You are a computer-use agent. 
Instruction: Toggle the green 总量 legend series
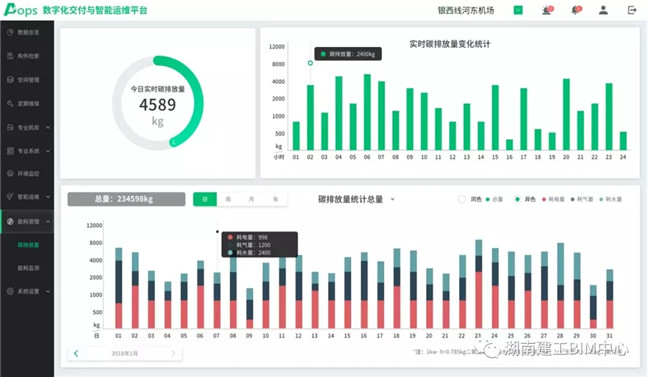coord(495,199)
